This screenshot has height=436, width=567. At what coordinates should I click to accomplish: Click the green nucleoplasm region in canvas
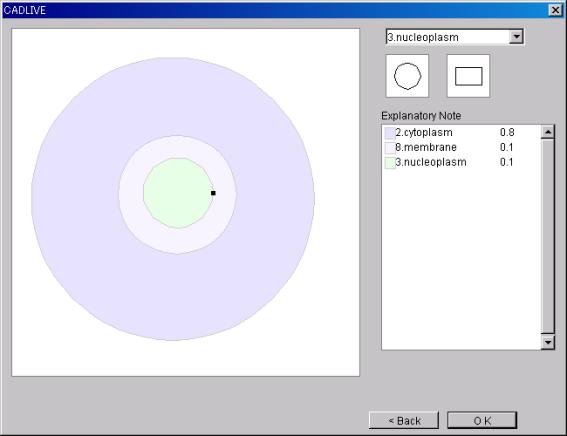(178, 193)
